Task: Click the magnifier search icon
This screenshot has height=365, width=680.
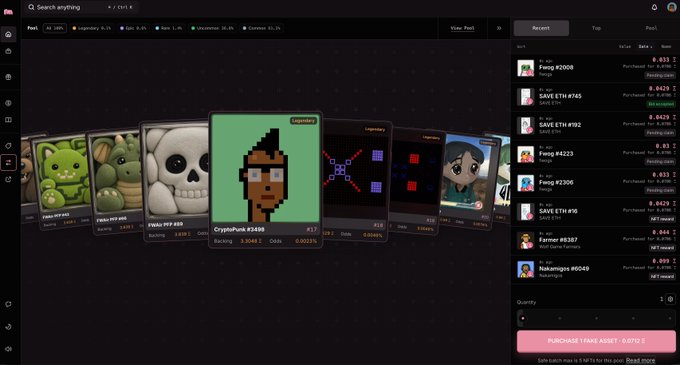Action: point(31,7)
